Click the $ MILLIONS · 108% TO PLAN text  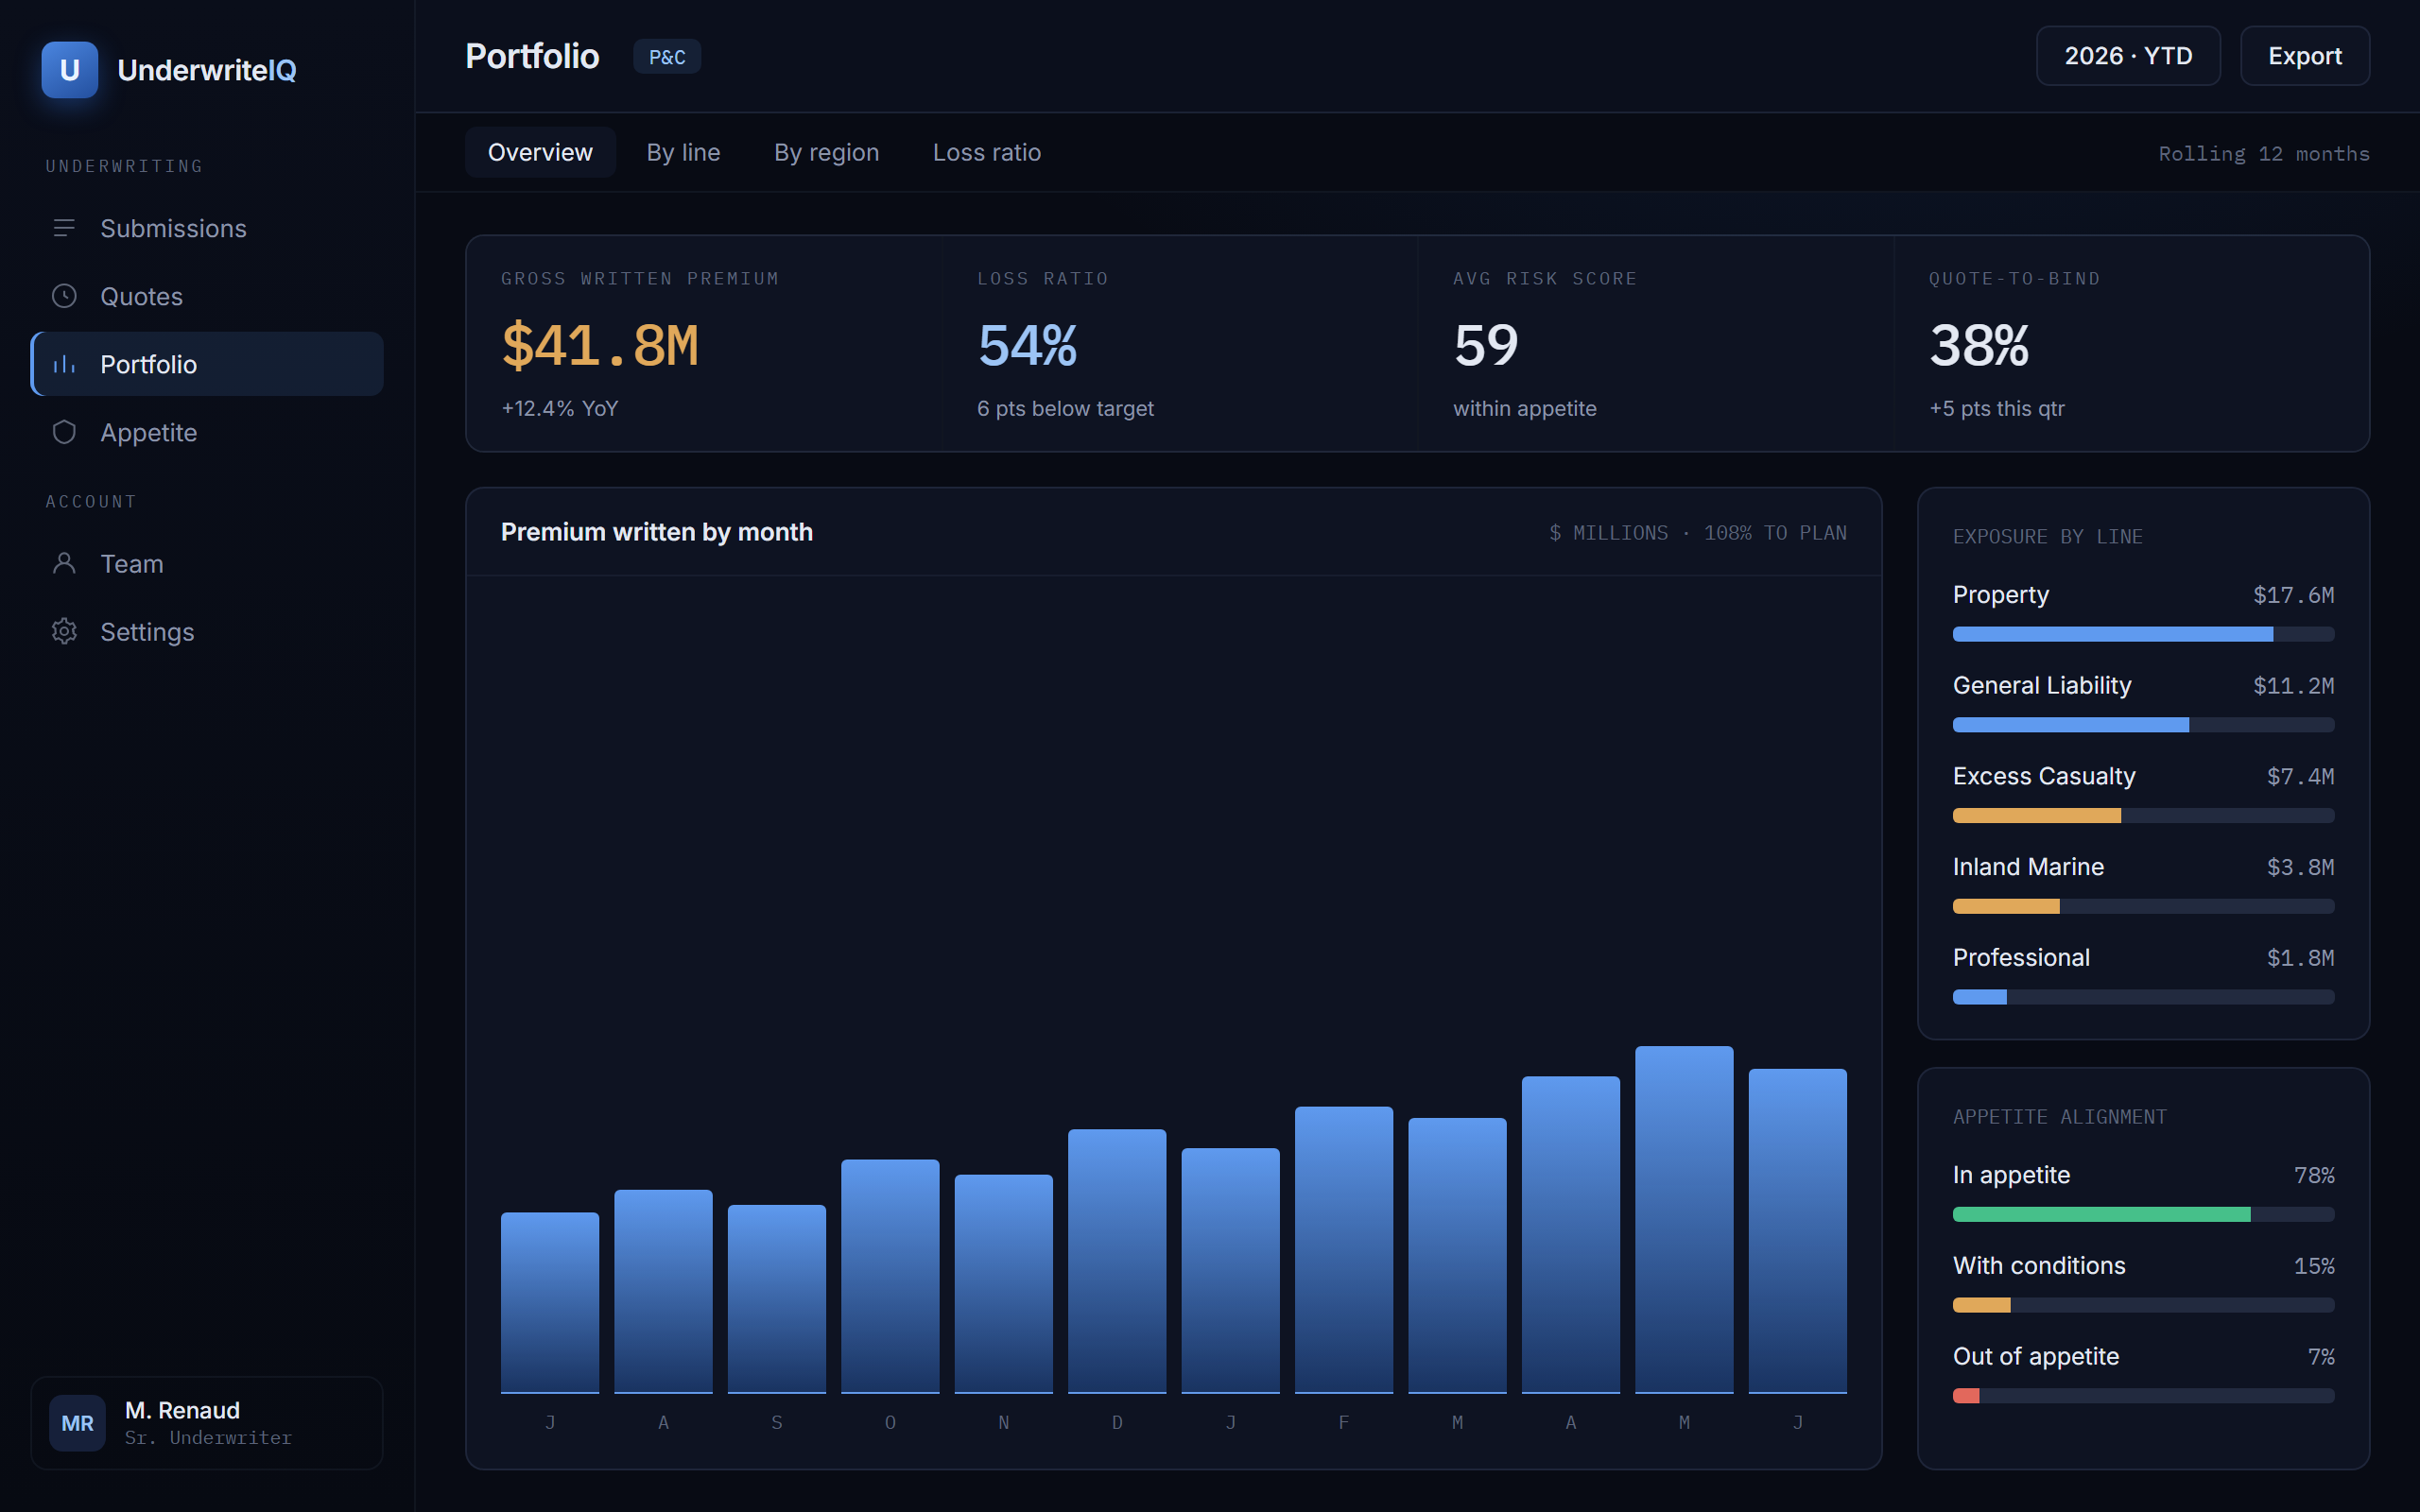coord(1698,533)
